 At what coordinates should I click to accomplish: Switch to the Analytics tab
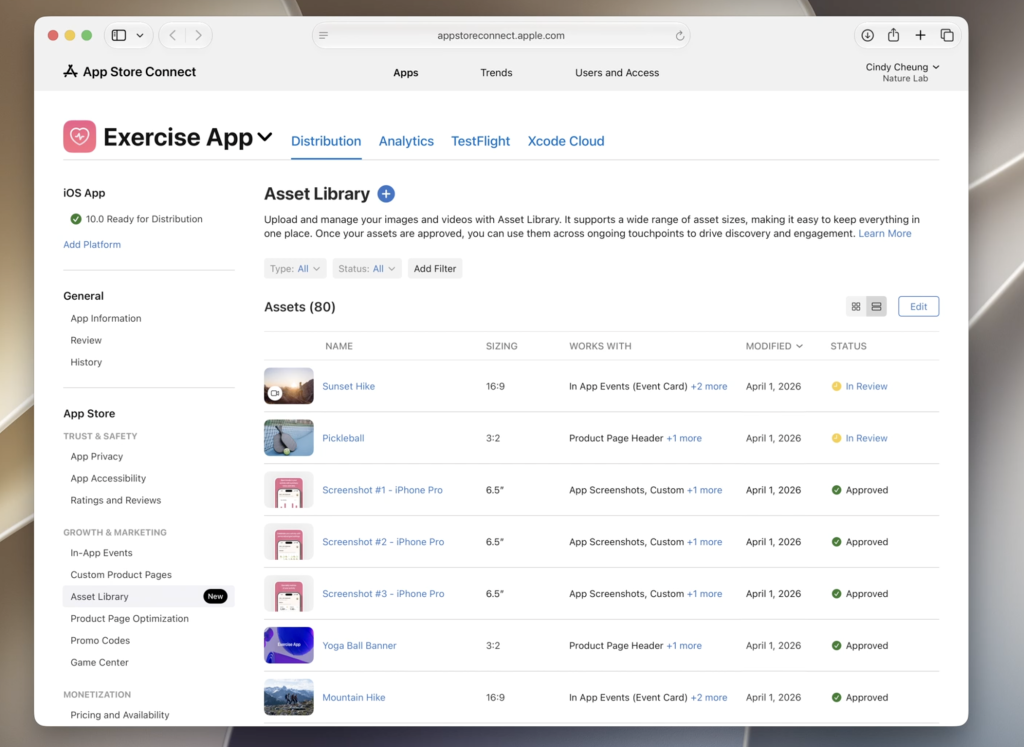coord(406,141)
